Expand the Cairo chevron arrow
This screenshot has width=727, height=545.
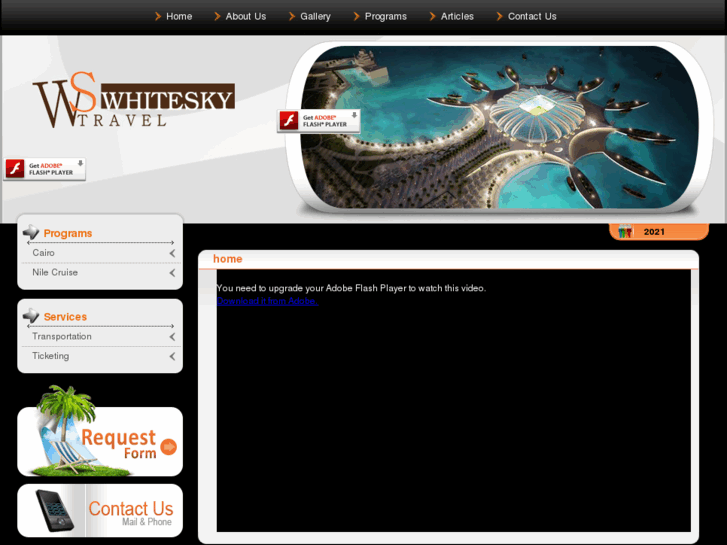coord(172,253)
